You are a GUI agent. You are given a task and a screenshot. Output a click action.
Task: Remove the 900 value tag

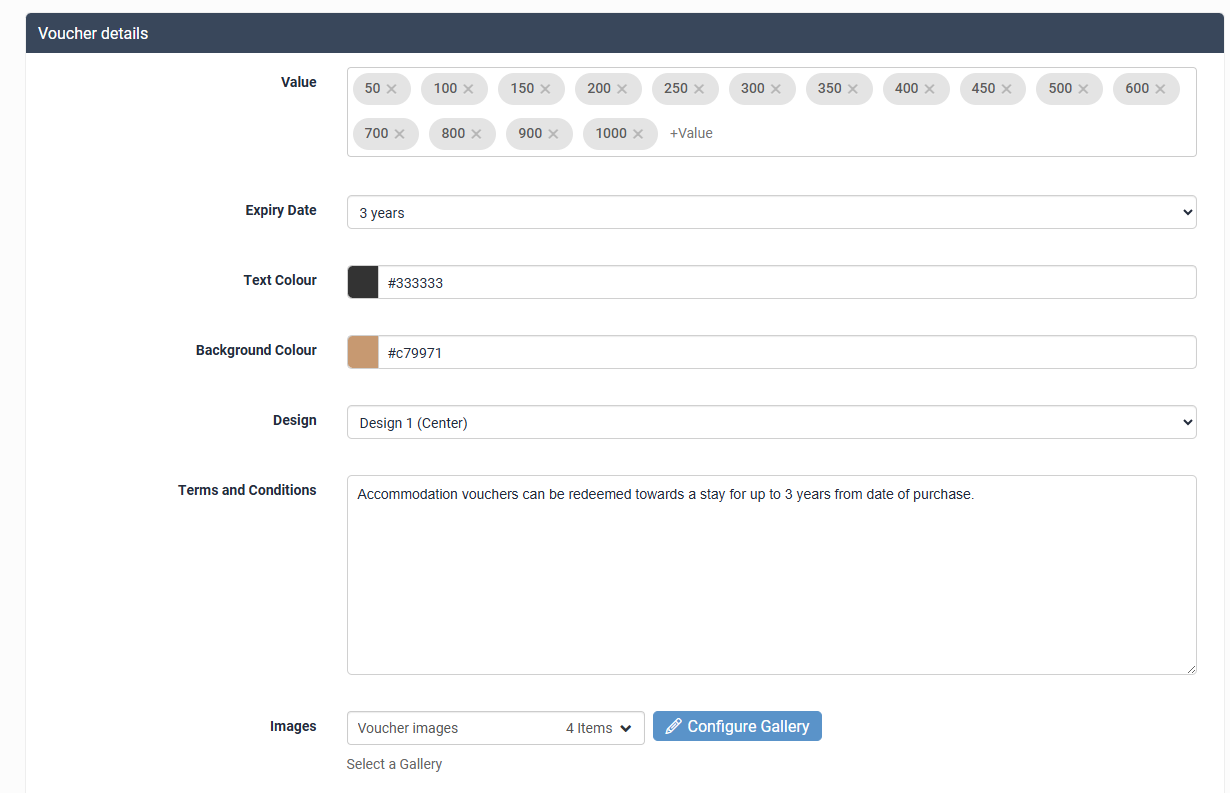coord(553,134)
